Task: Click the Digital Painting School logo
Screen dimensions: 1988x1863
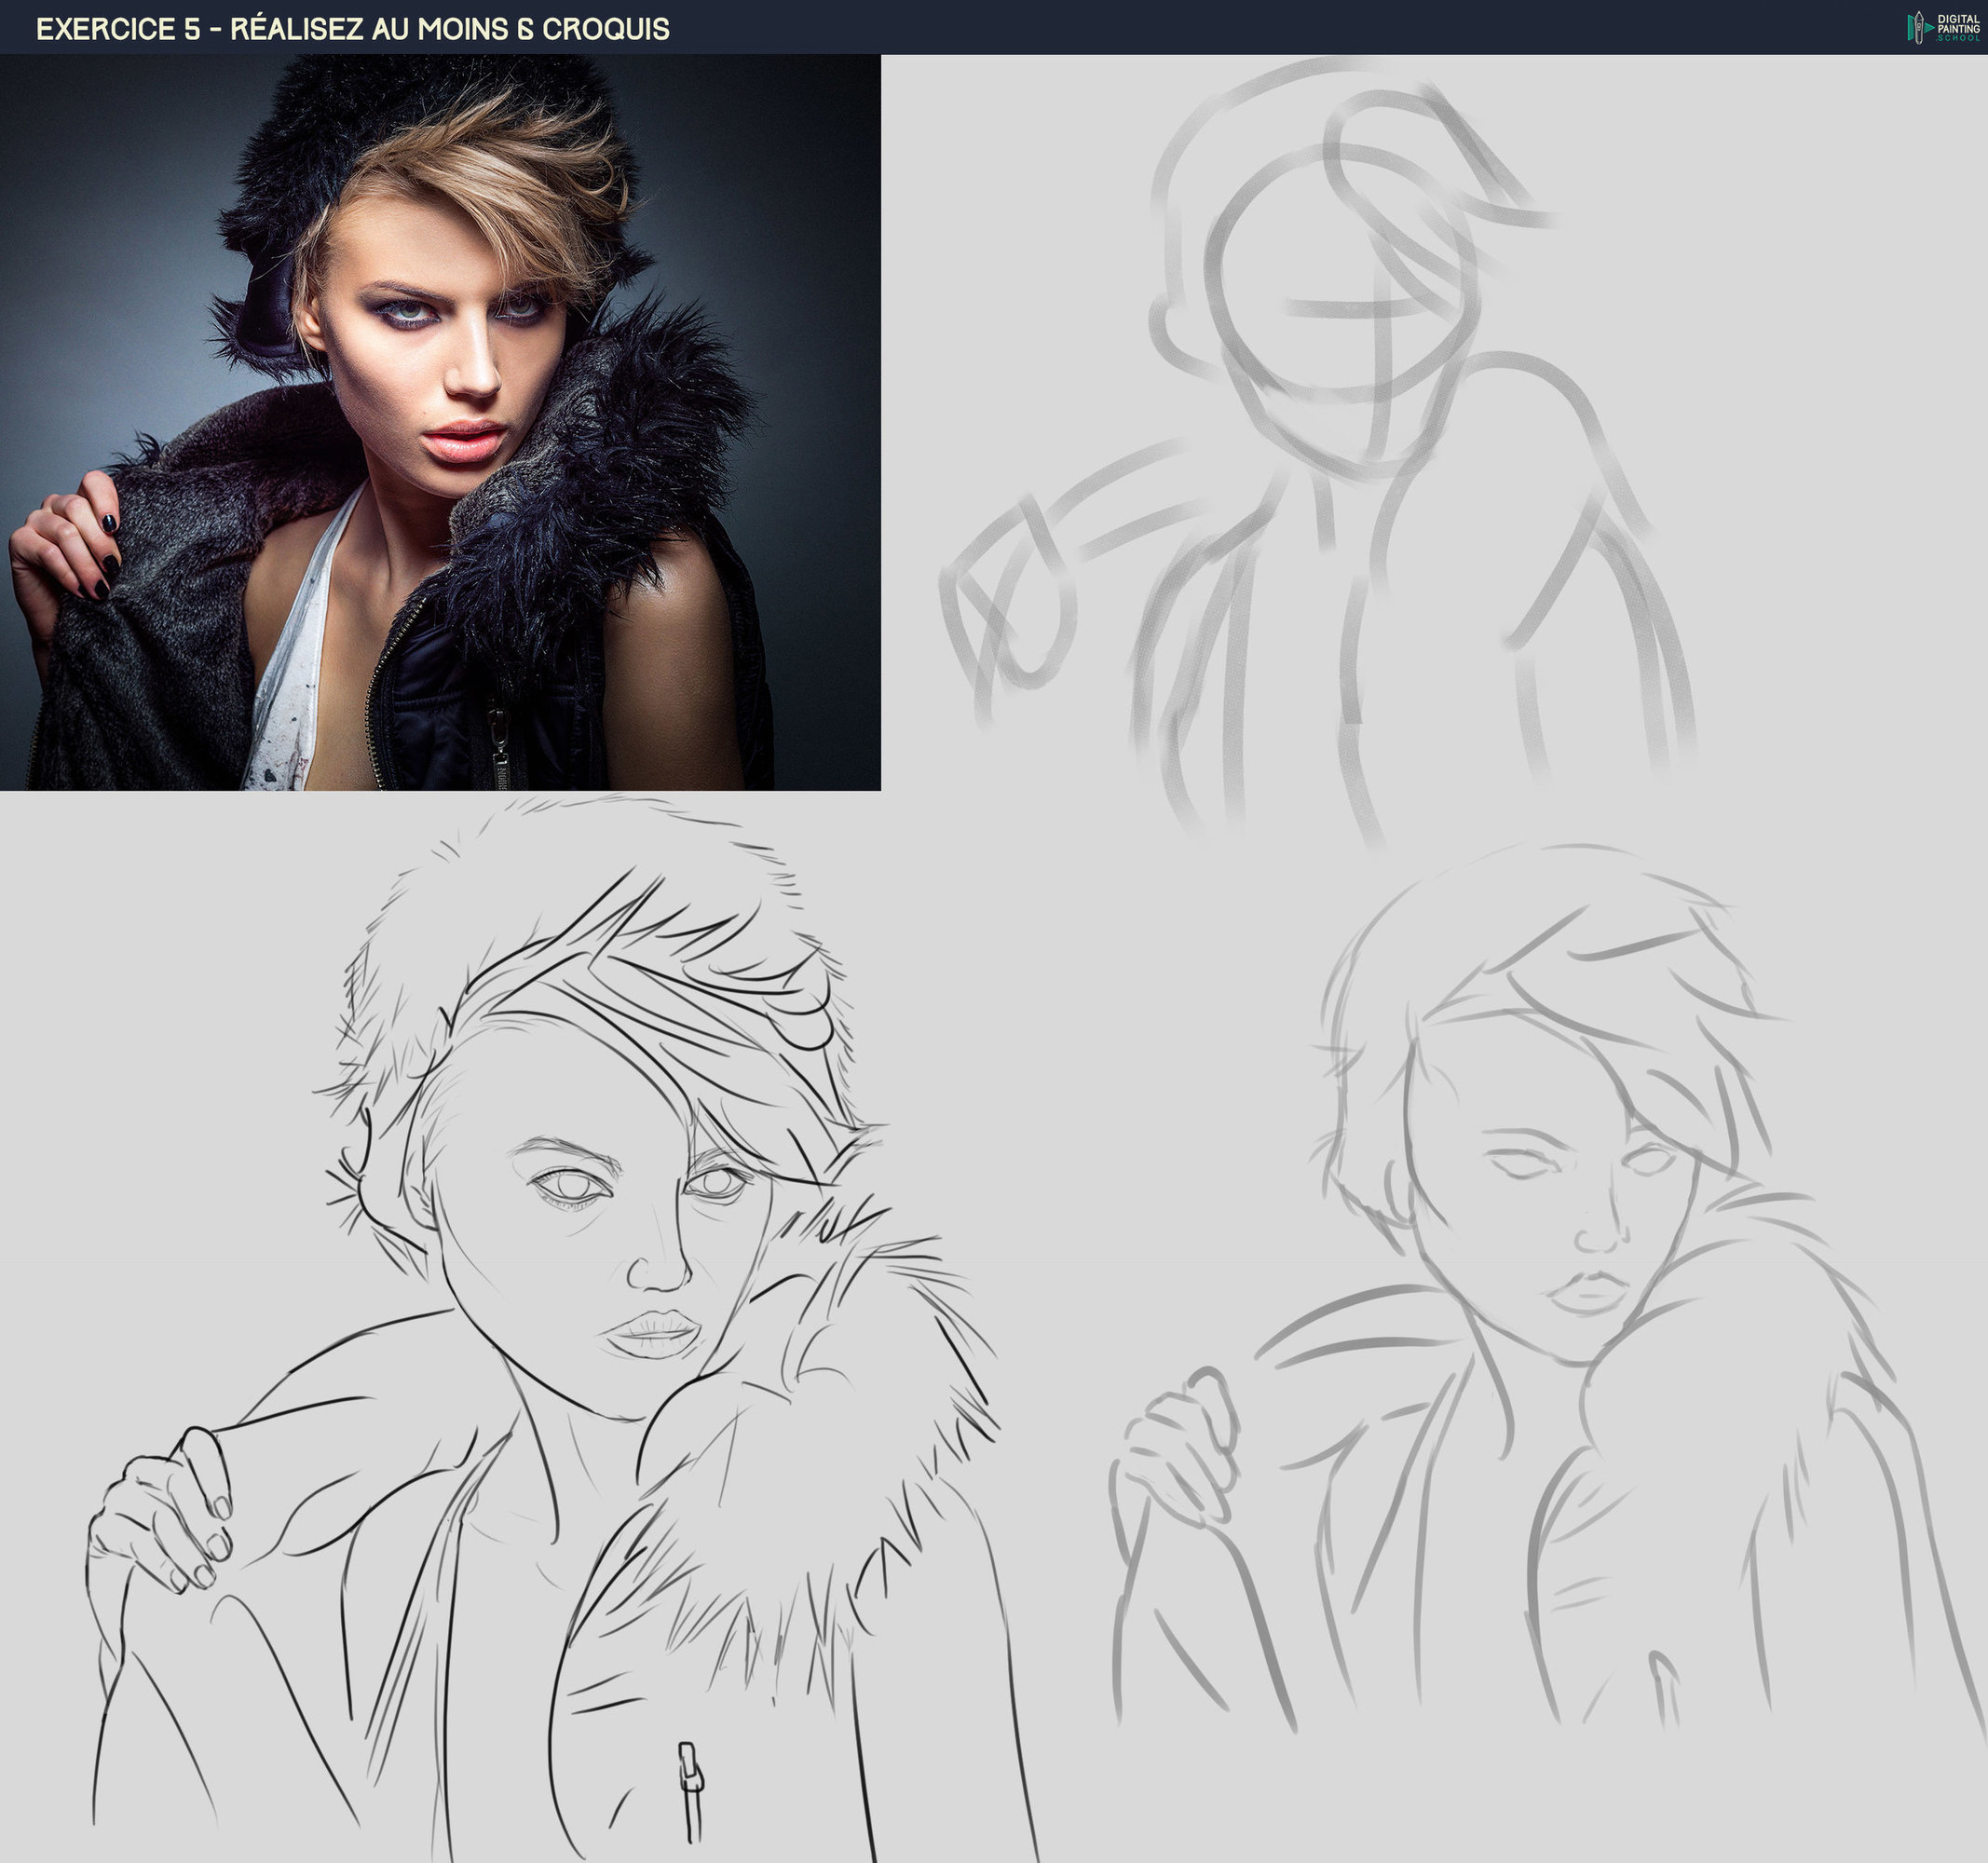Action: 1943,27
